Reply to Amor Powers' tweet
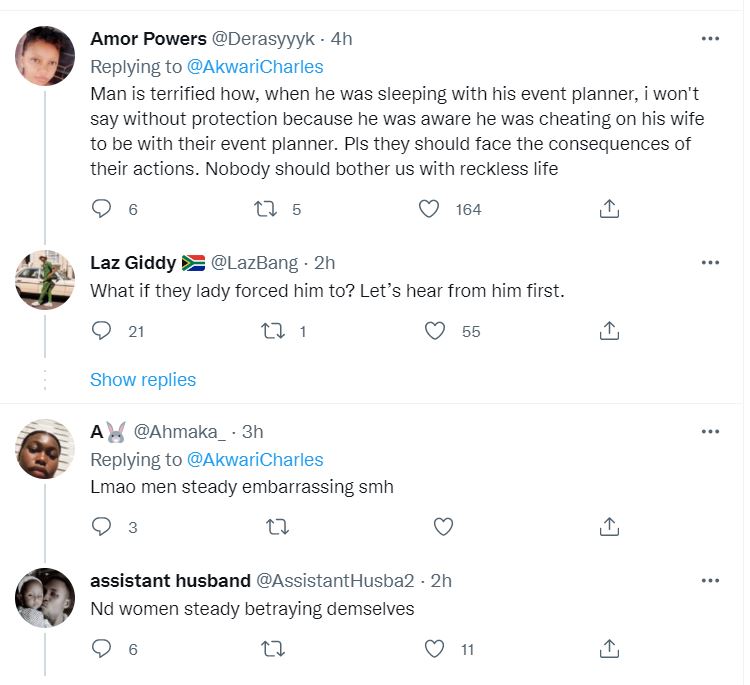 [101, 209]
